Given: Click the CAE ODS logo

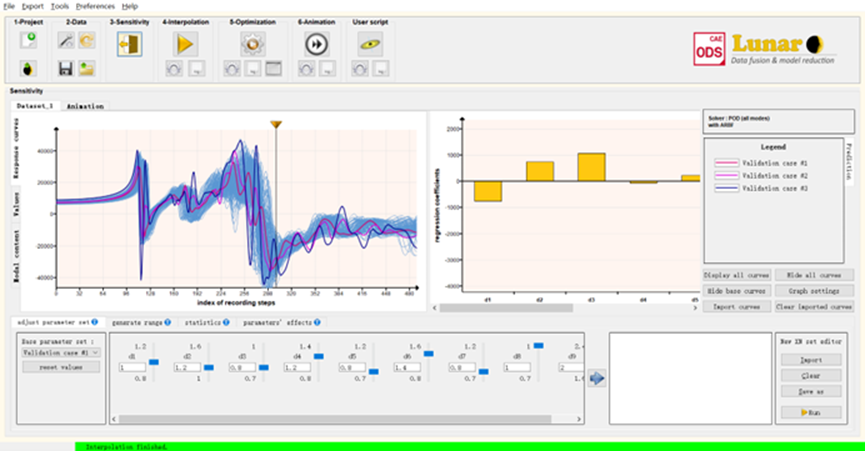Looking at the screenshot, I should (709, 49).
